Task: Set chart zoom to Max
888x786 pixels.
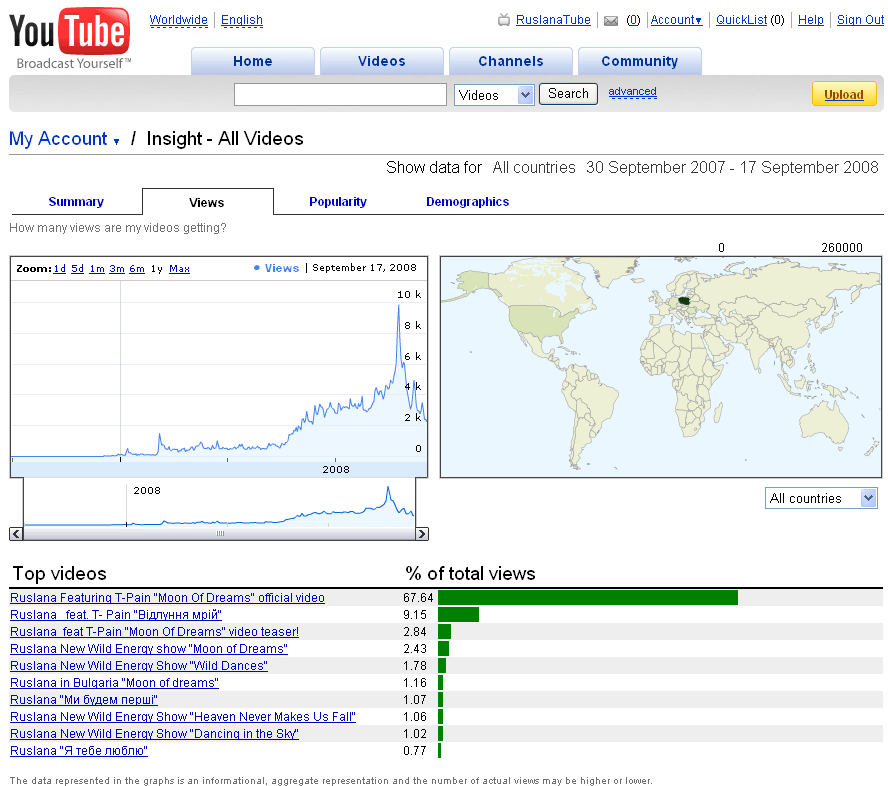Action: click(180, 269)
